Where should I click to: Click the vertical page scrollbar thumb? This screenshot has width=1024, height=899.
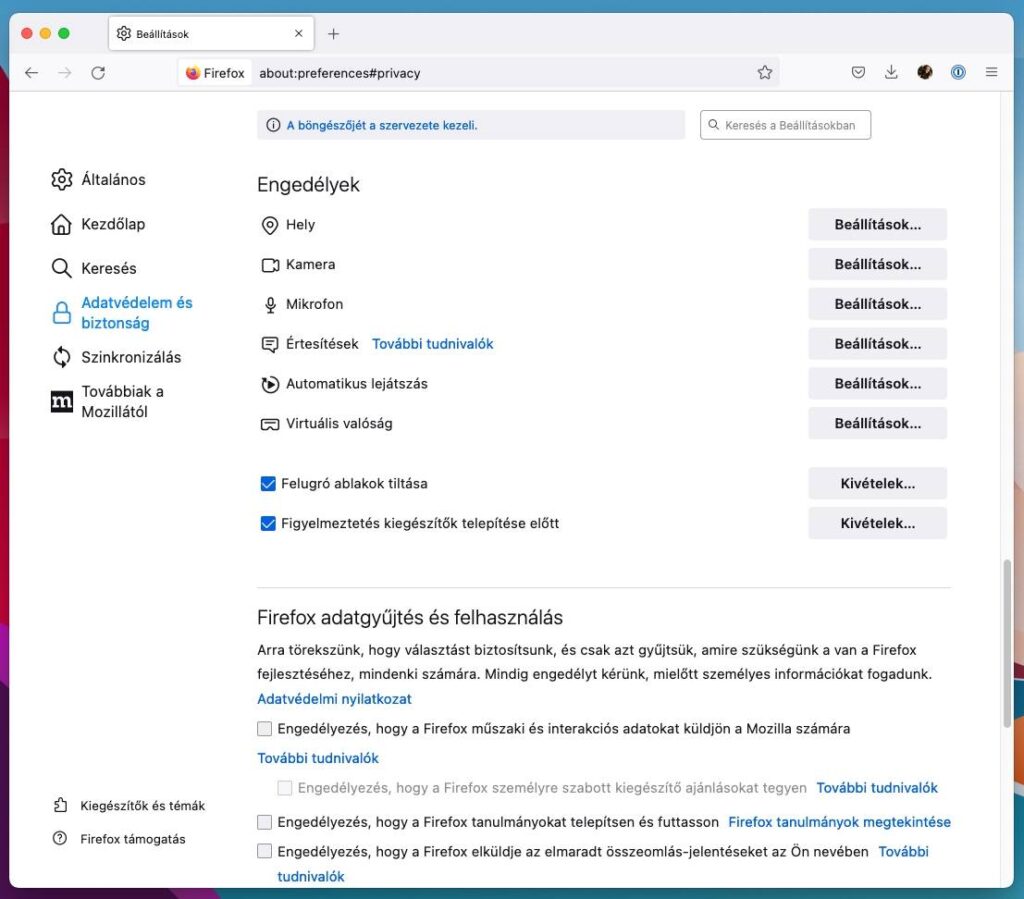1007,643
